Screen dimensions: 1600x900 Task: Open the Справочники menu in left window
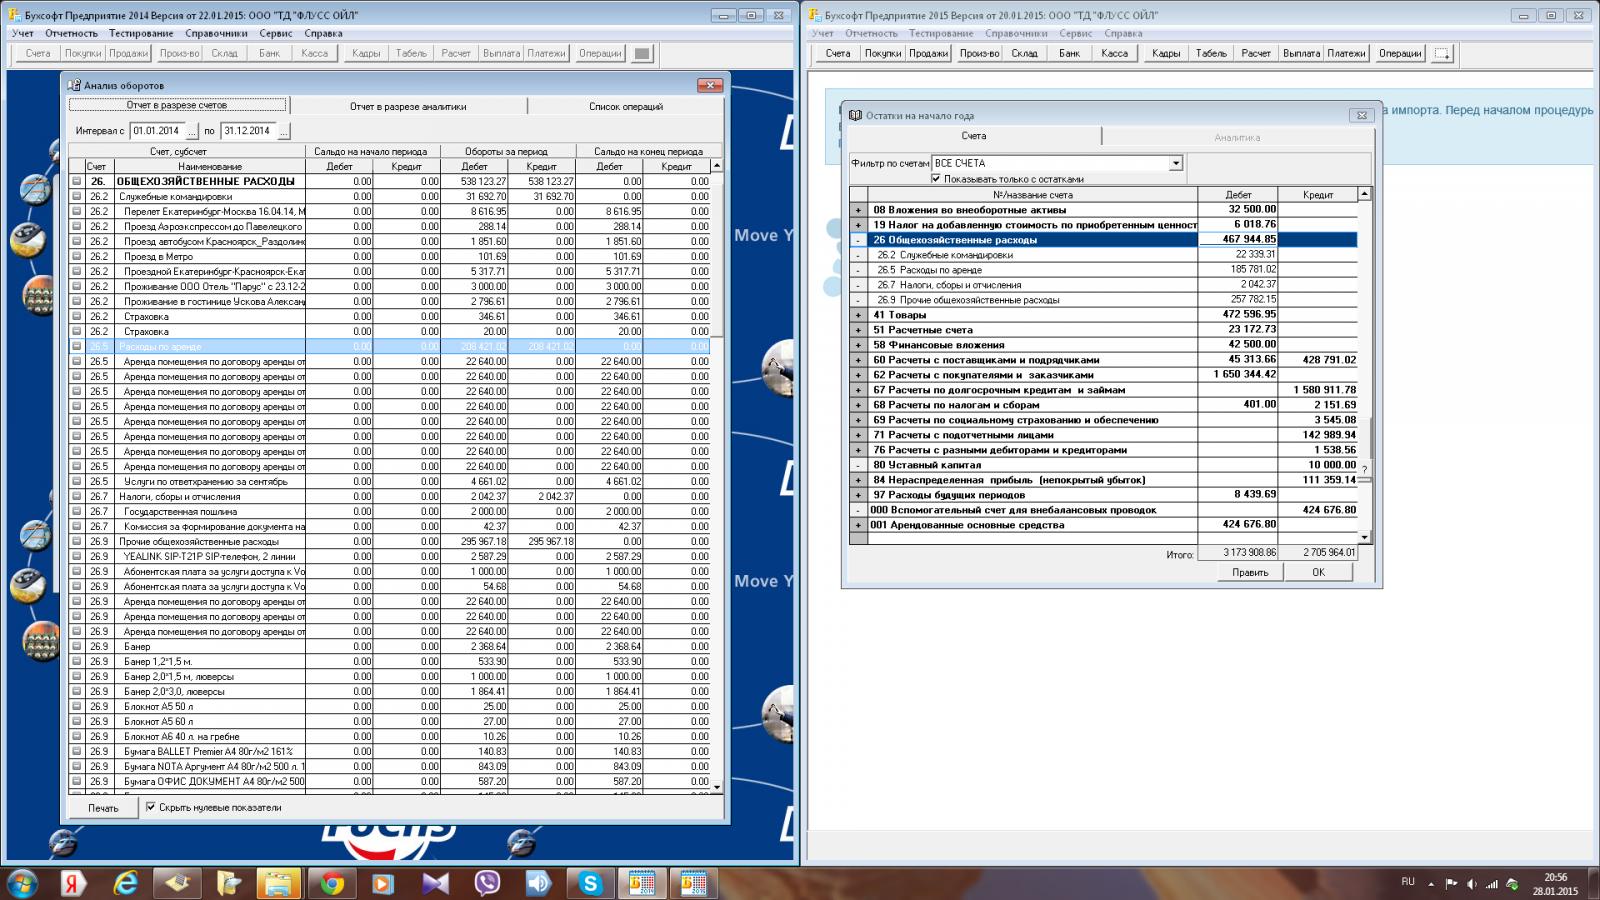(216, 33)
